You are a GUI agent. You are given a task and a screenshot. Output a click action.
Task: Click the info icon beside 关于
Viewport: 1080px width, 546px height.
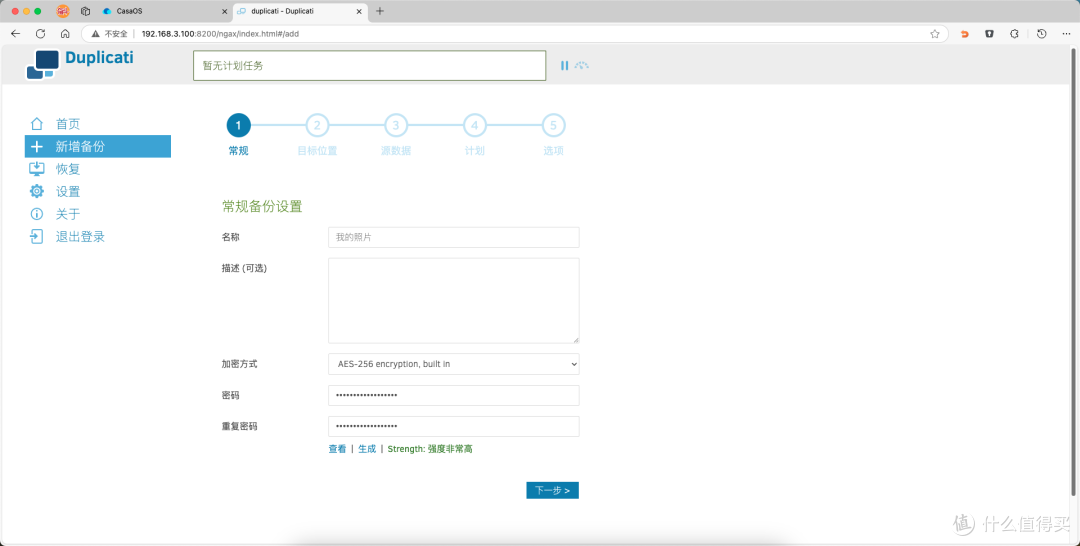coord(37,214)
